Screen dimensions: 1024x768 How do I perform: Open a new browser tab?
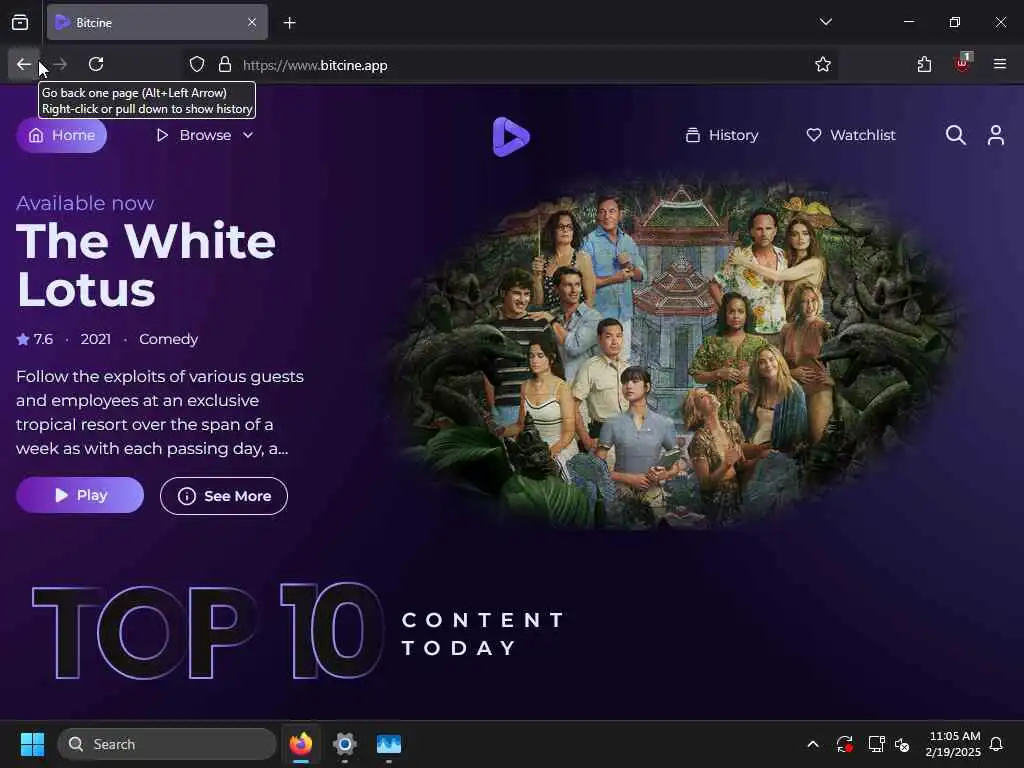pyautogui.click(x=289, y=23)
